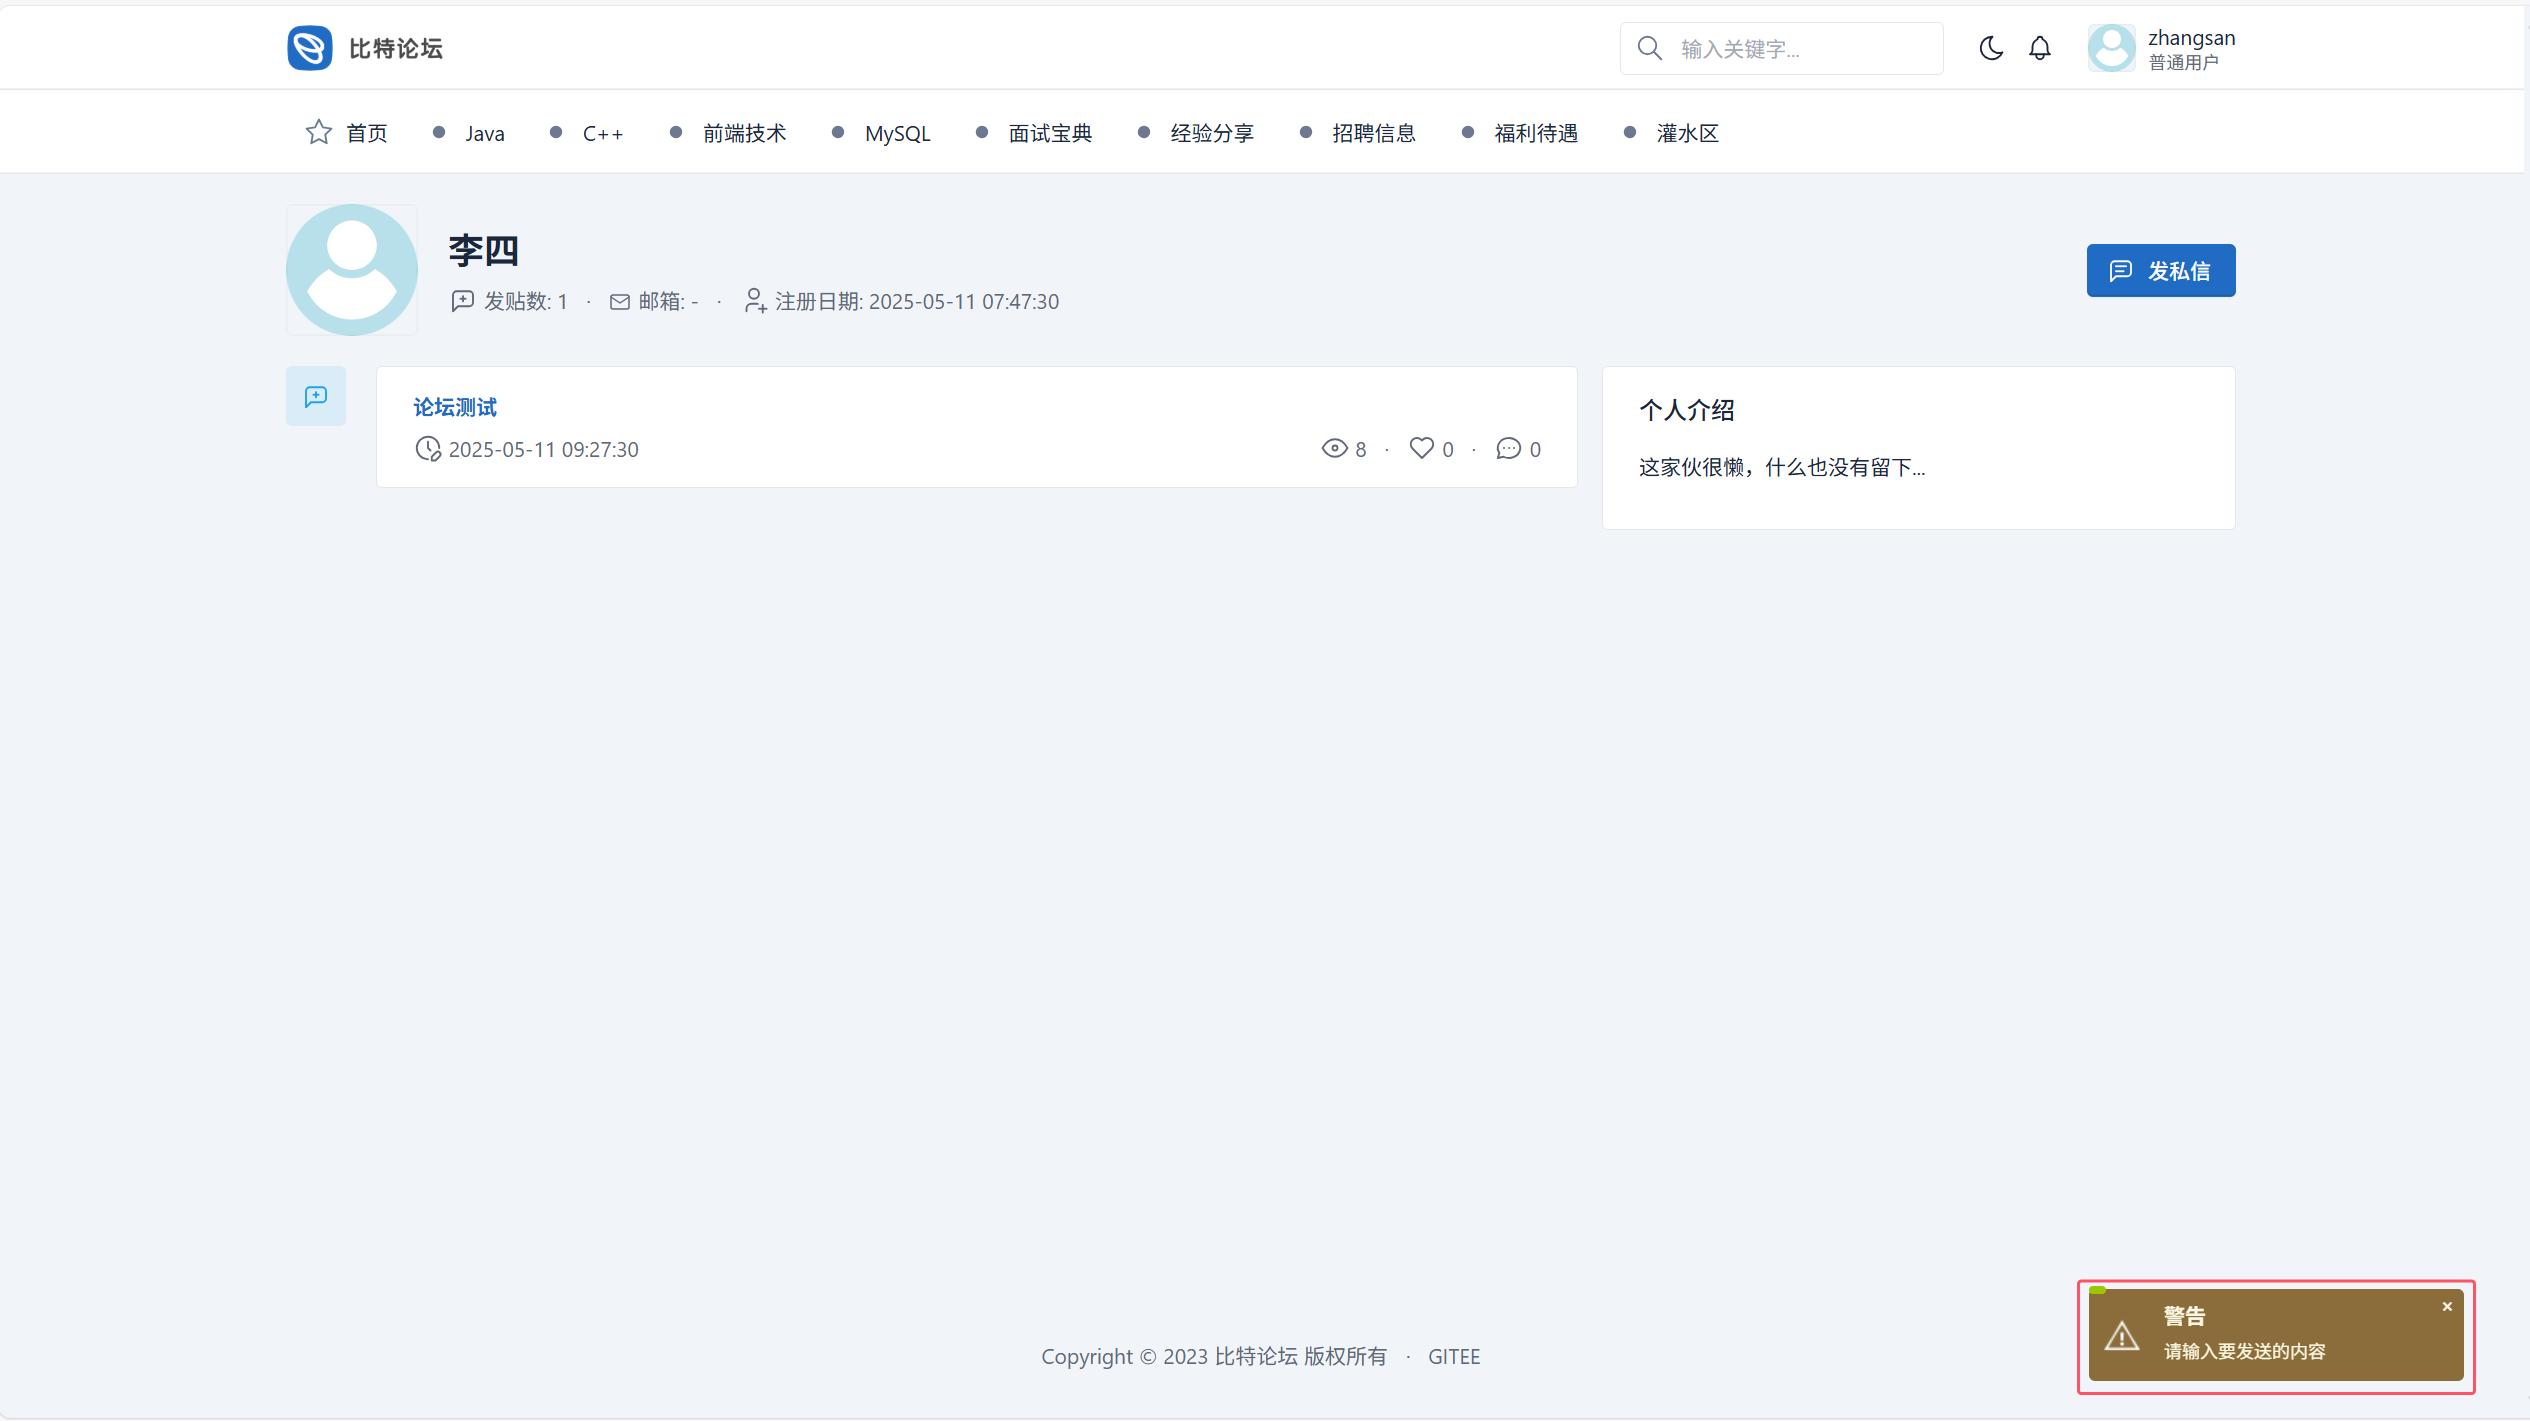The image size is (2530, 1421).
Task: Open the 论坛测试 post link
Action: [x=455, y=407]
